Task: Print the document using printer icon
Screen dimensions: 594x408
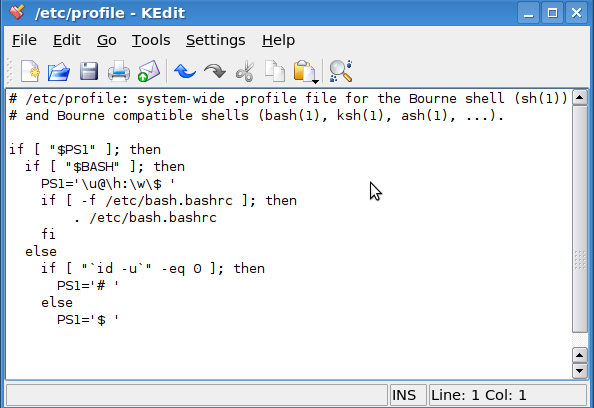Action: pyautogui.click(x=119, y=71)
